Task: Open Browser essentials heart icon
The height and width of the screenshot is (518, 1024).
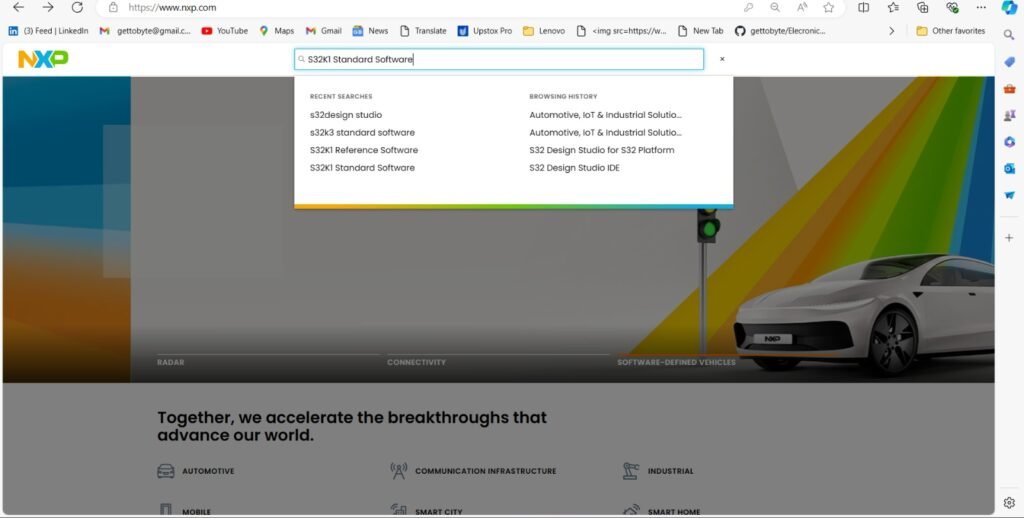Action: (x=952, y=8)
